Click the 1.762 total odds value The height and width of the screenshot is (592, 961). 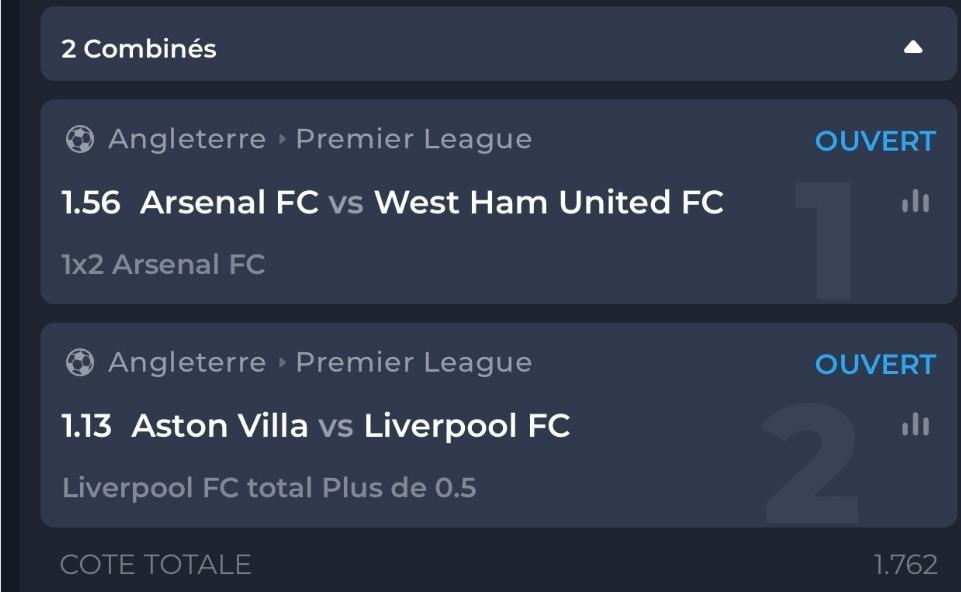point(905,564)
